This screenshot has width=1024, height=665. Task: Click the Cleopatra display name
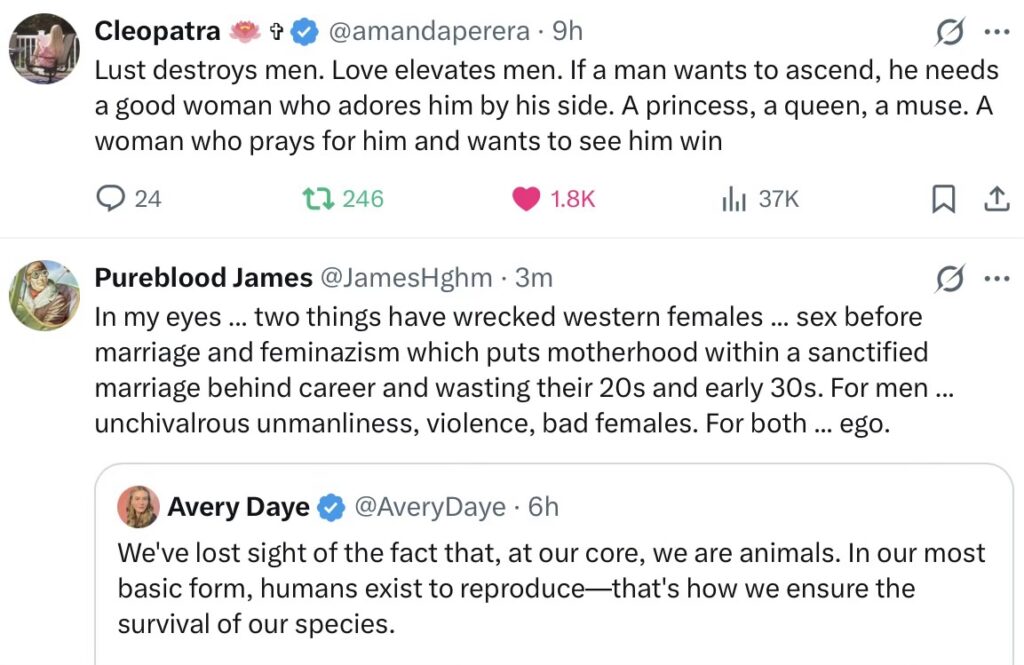(x=157, y=32)
